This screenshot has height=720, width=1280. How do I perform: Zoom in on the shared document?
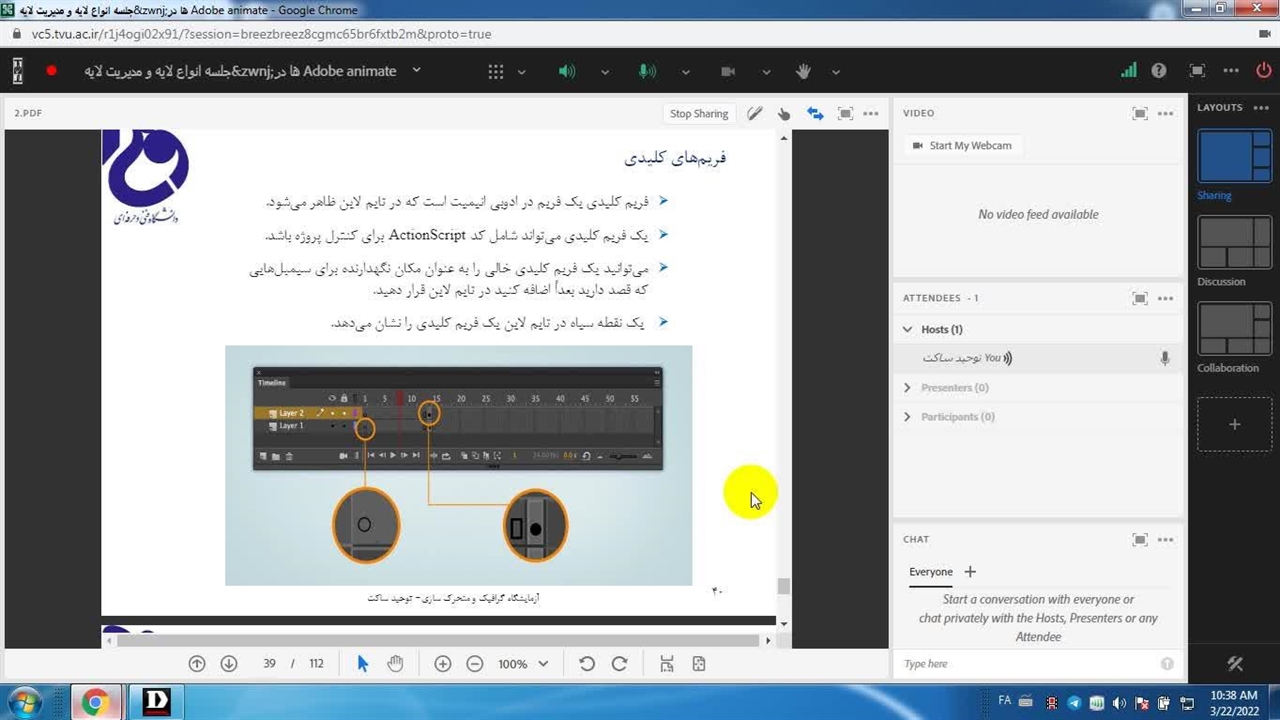tap(443, 664)
